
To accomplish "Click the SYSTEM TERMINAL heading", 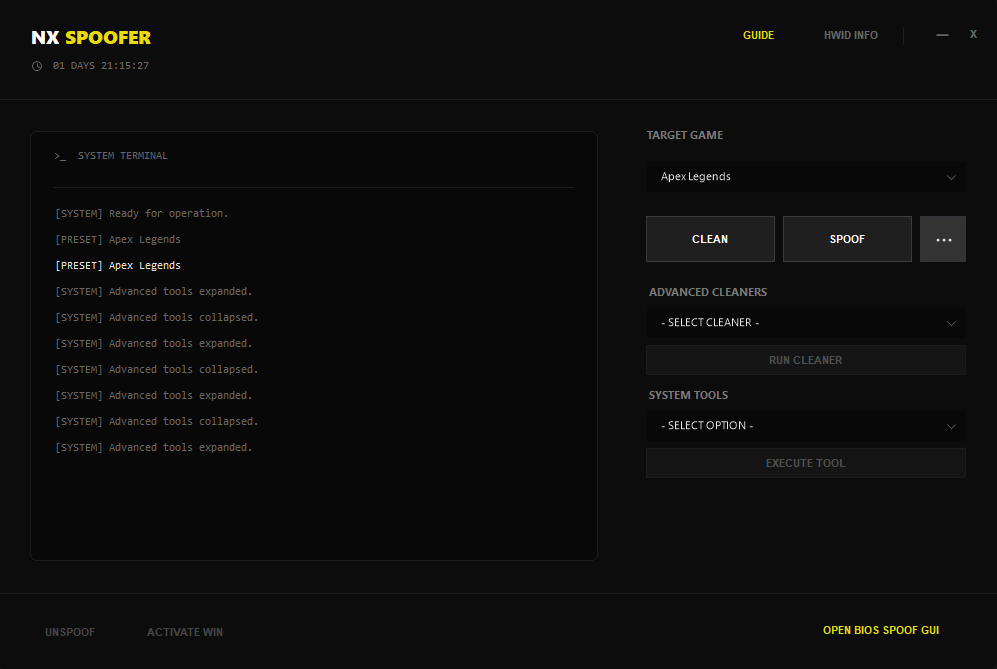I will (123, 156).
